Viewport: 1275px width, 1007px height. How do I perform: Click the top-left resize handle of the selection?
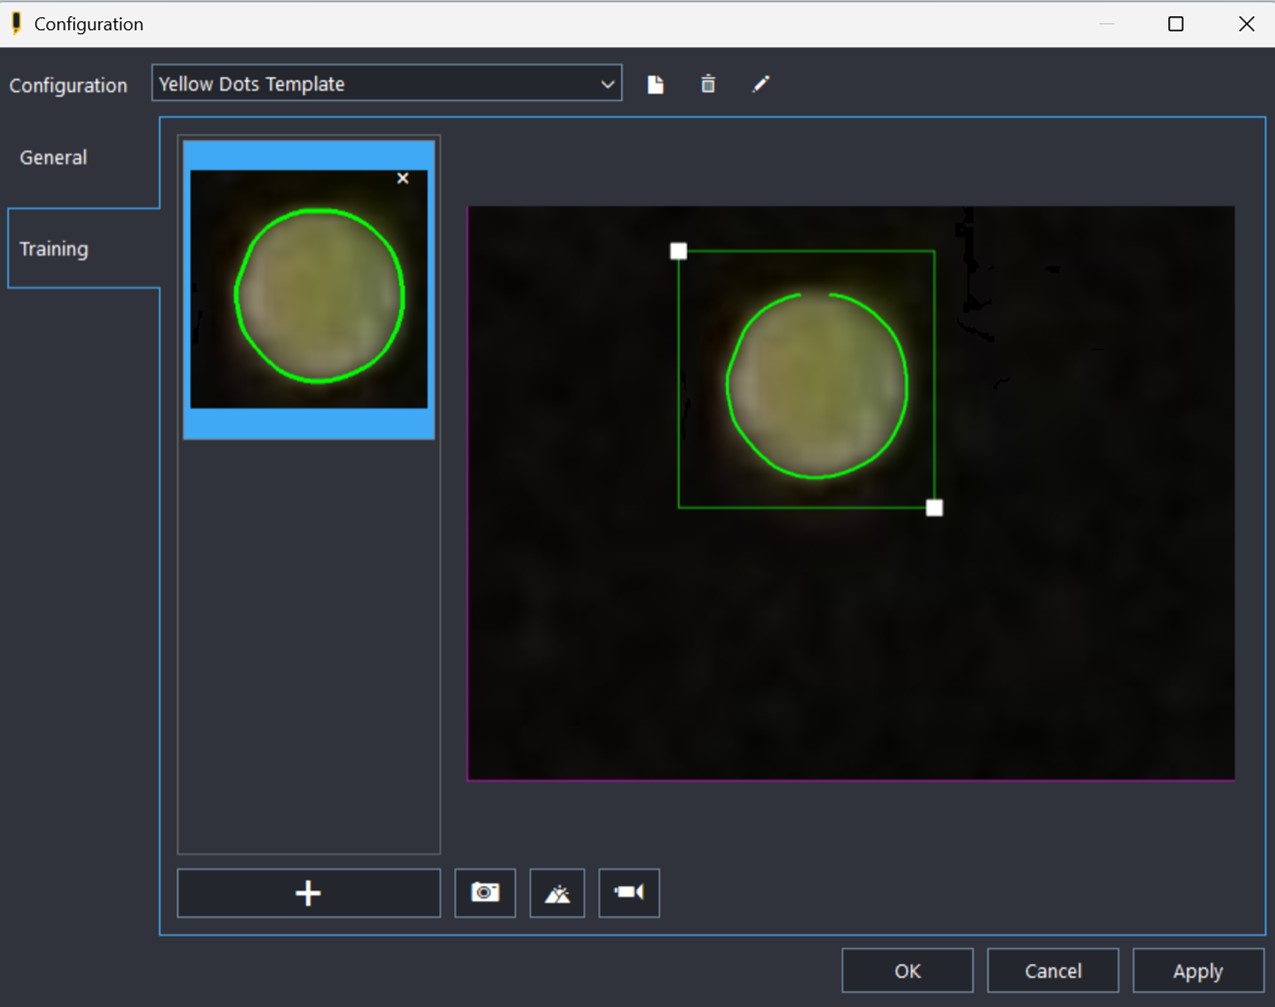(678, 251)
